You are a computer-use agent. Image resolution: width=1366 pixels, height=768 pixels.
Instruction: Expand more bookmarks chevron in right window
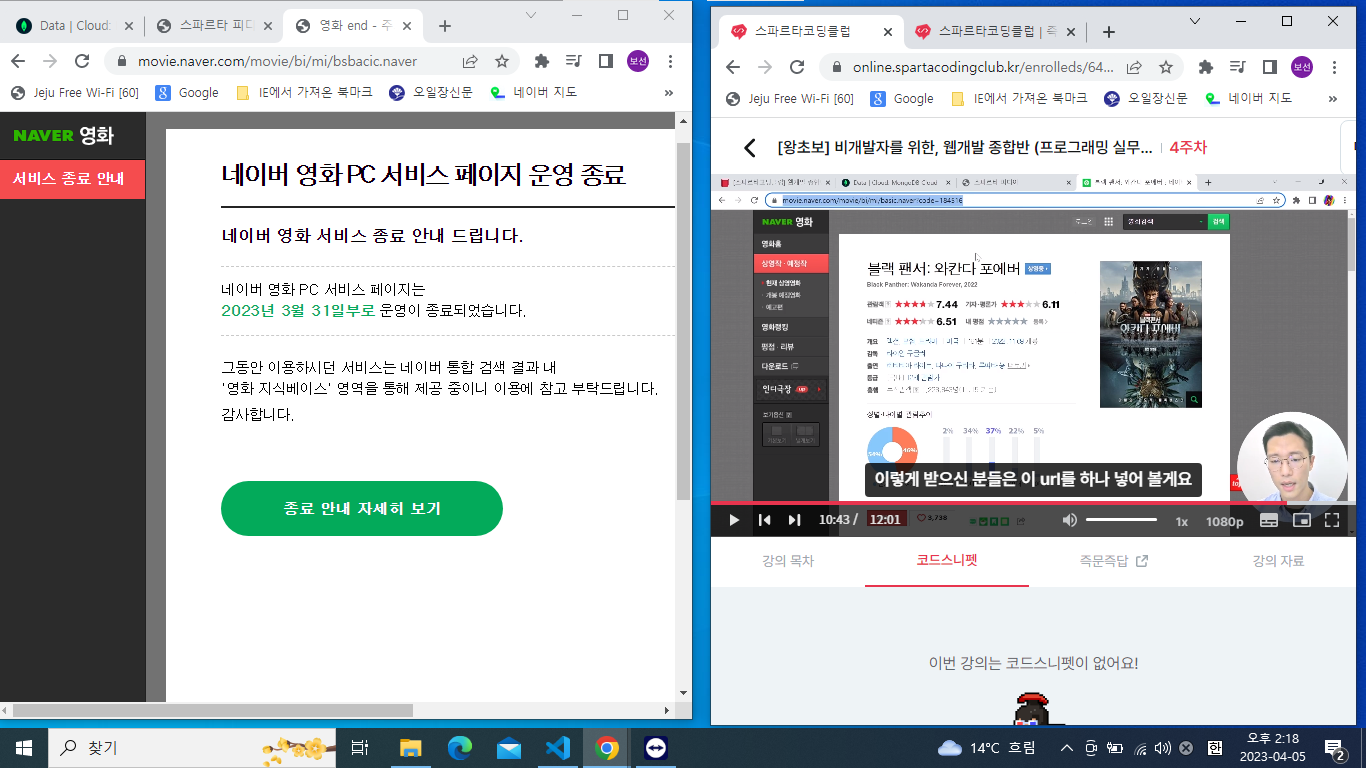point(1333,98)
